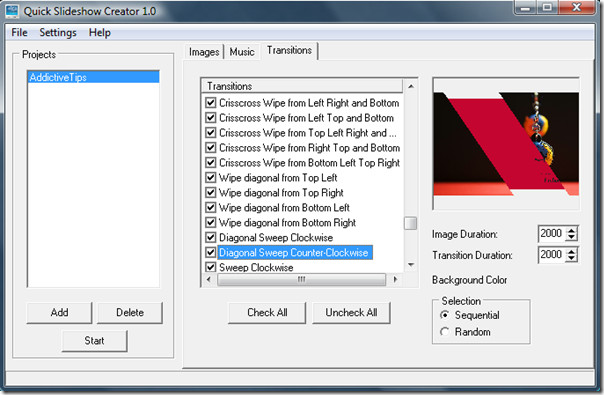The image size is (604, 395).
Task: Toggle Wipe diagonal from Top Right checkbox
Action: 210,192
